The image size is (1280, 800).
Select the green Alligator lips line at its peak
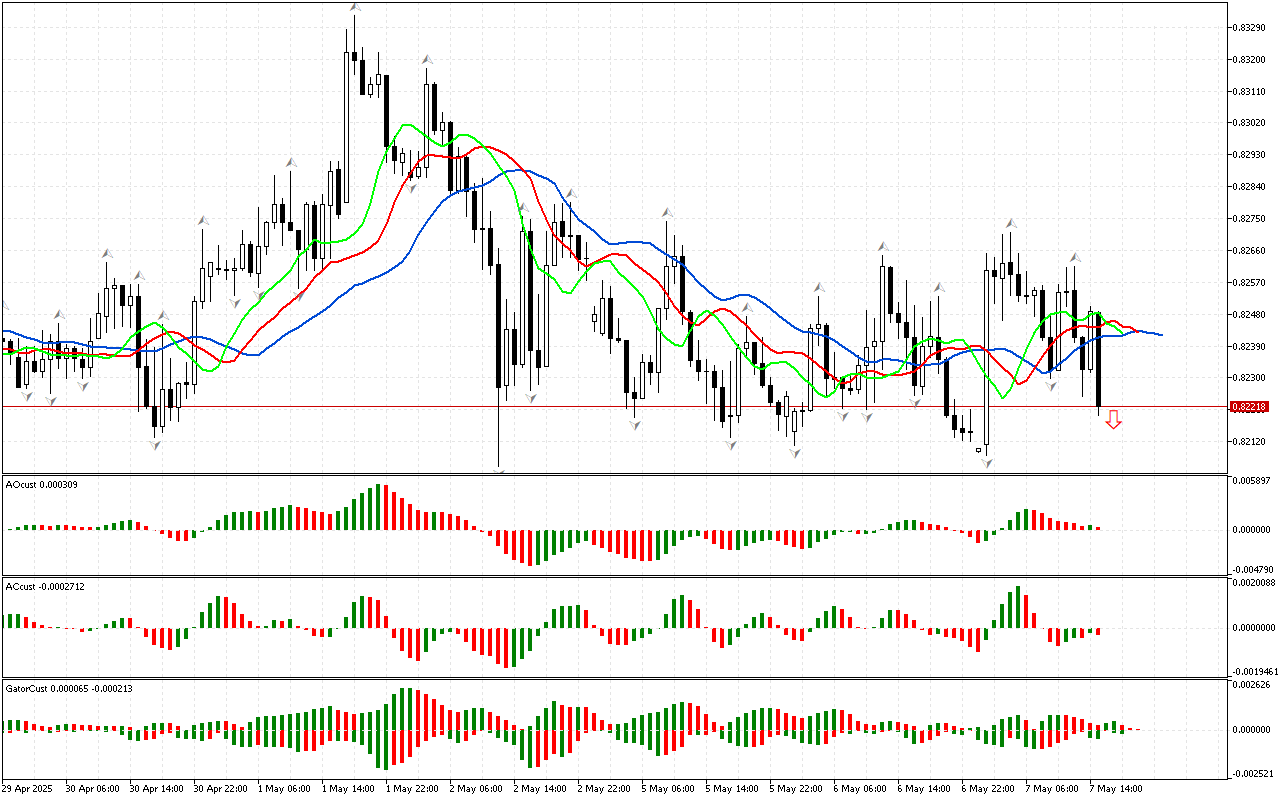406,125
